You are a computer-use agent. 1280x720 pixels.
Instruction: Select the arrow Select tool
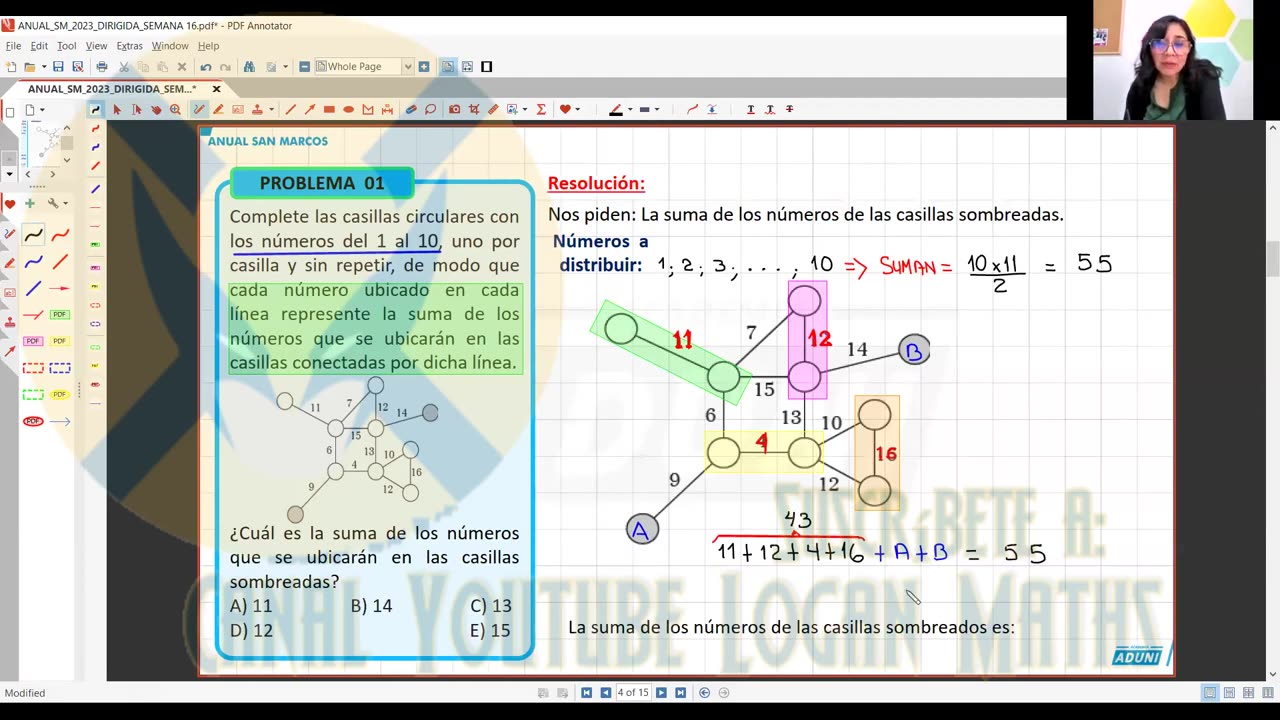point(117,109)
